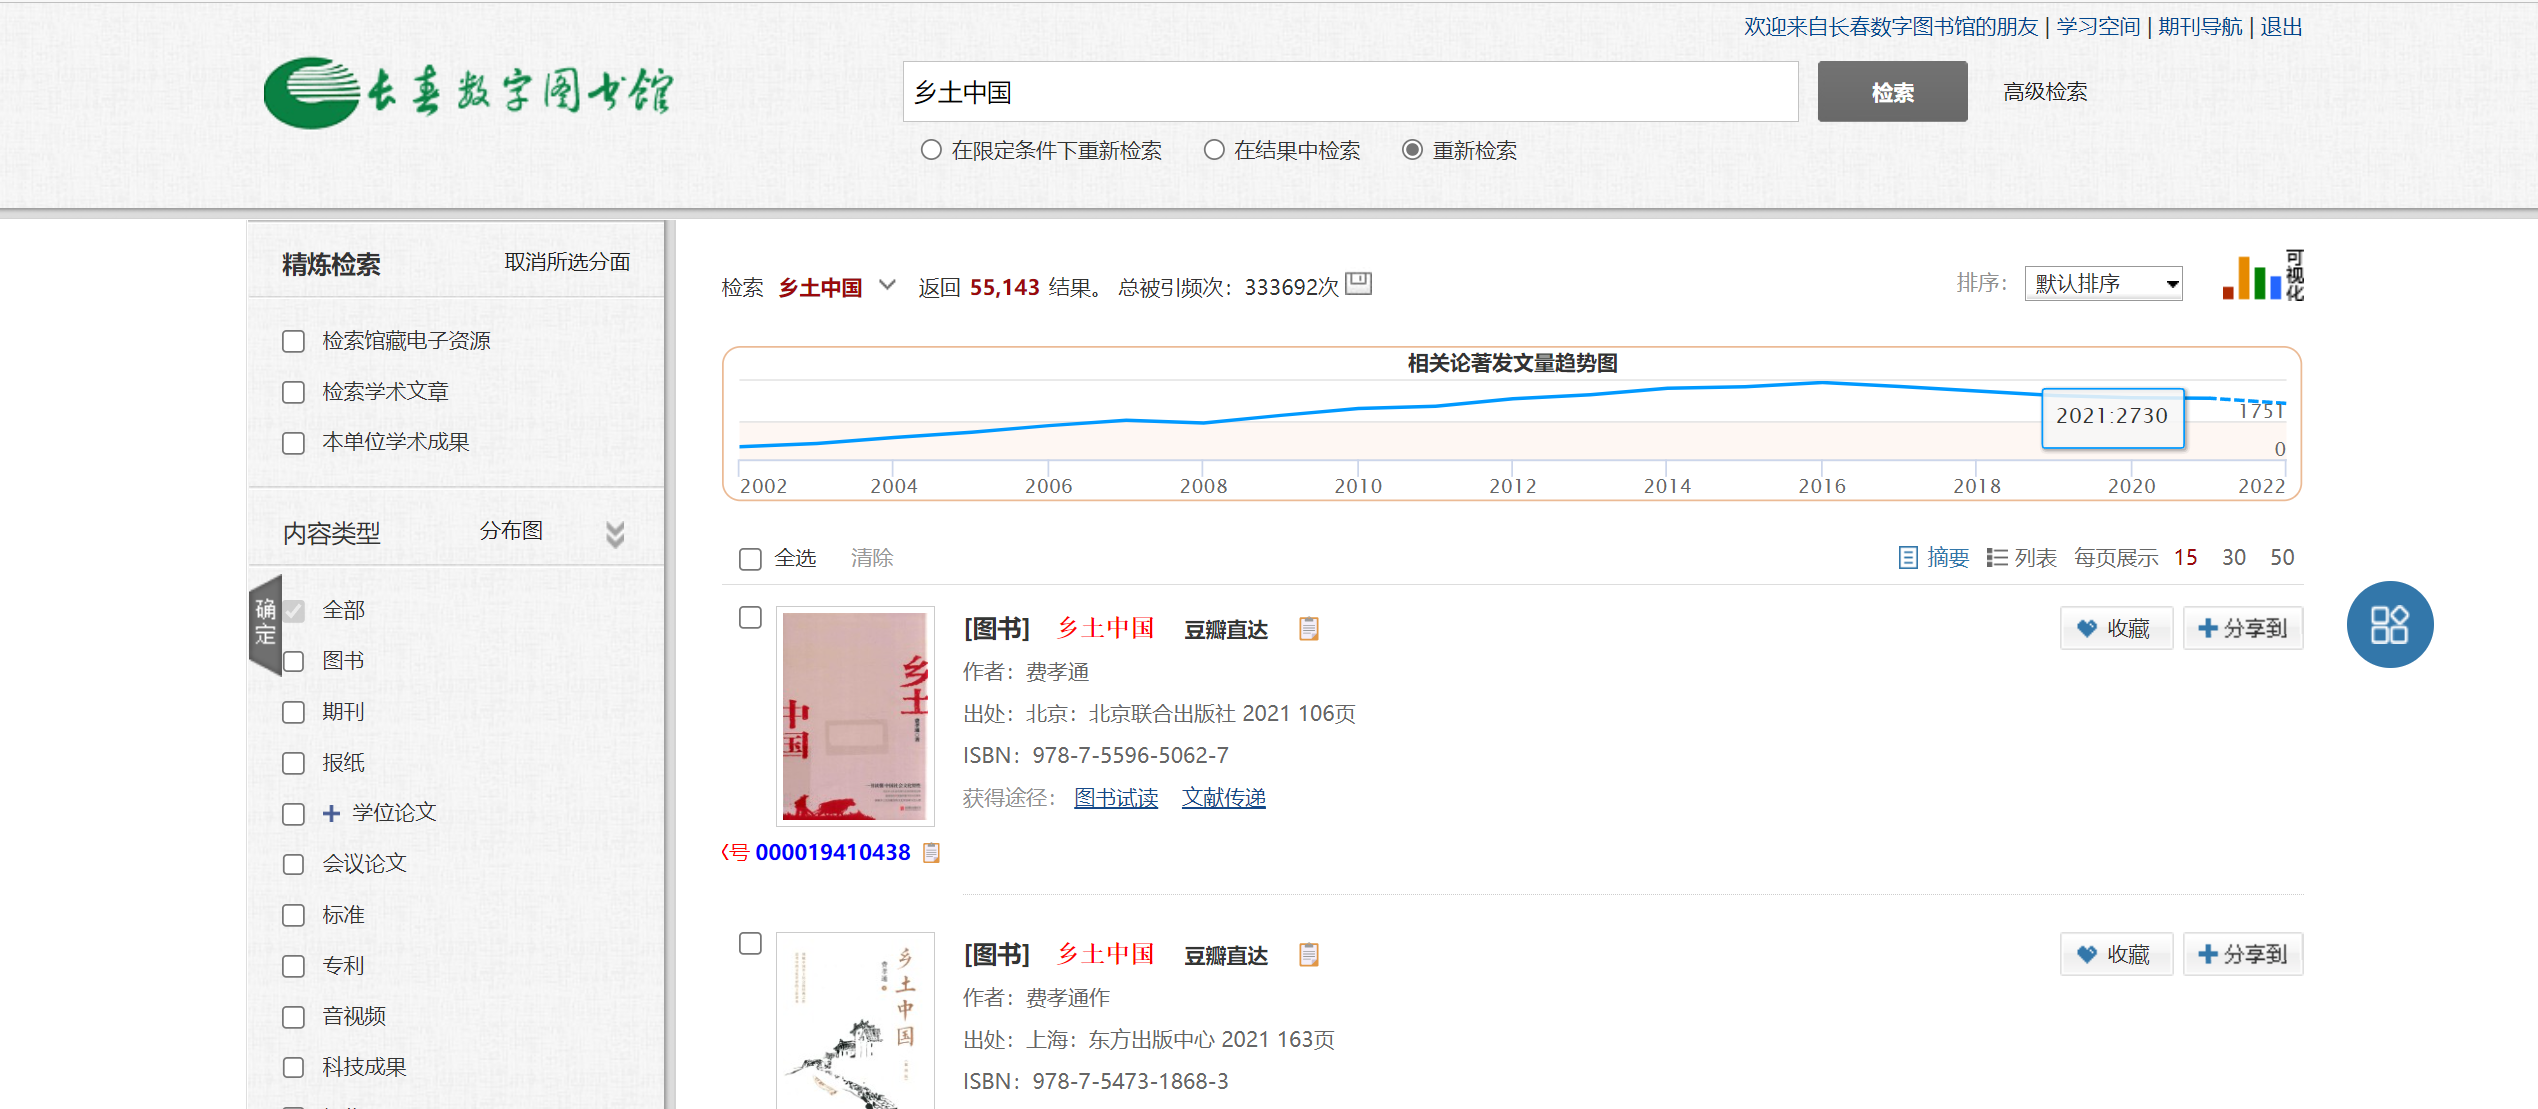Click the plus 分享到 button for second book
The height and width of the screenshot is (1109, 2538).
(2242, 954)
